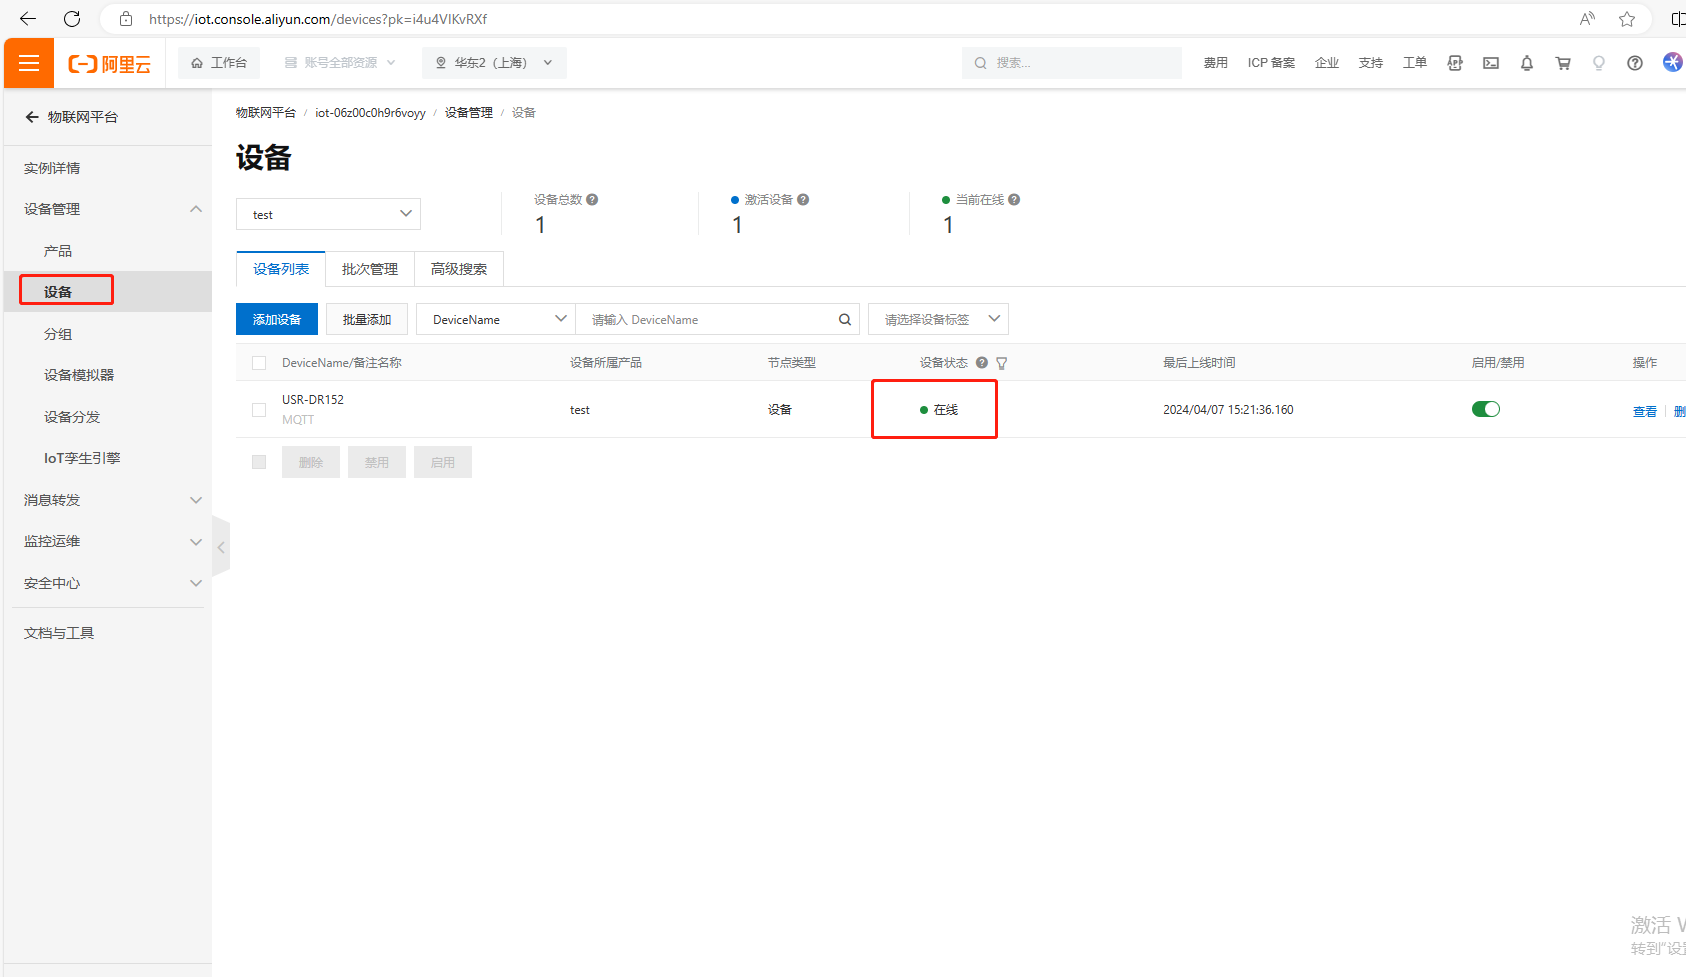Open the Cloud Shell terminal icon
Viewport: 1686px width, 977px height.
[x=1490, y=63]
